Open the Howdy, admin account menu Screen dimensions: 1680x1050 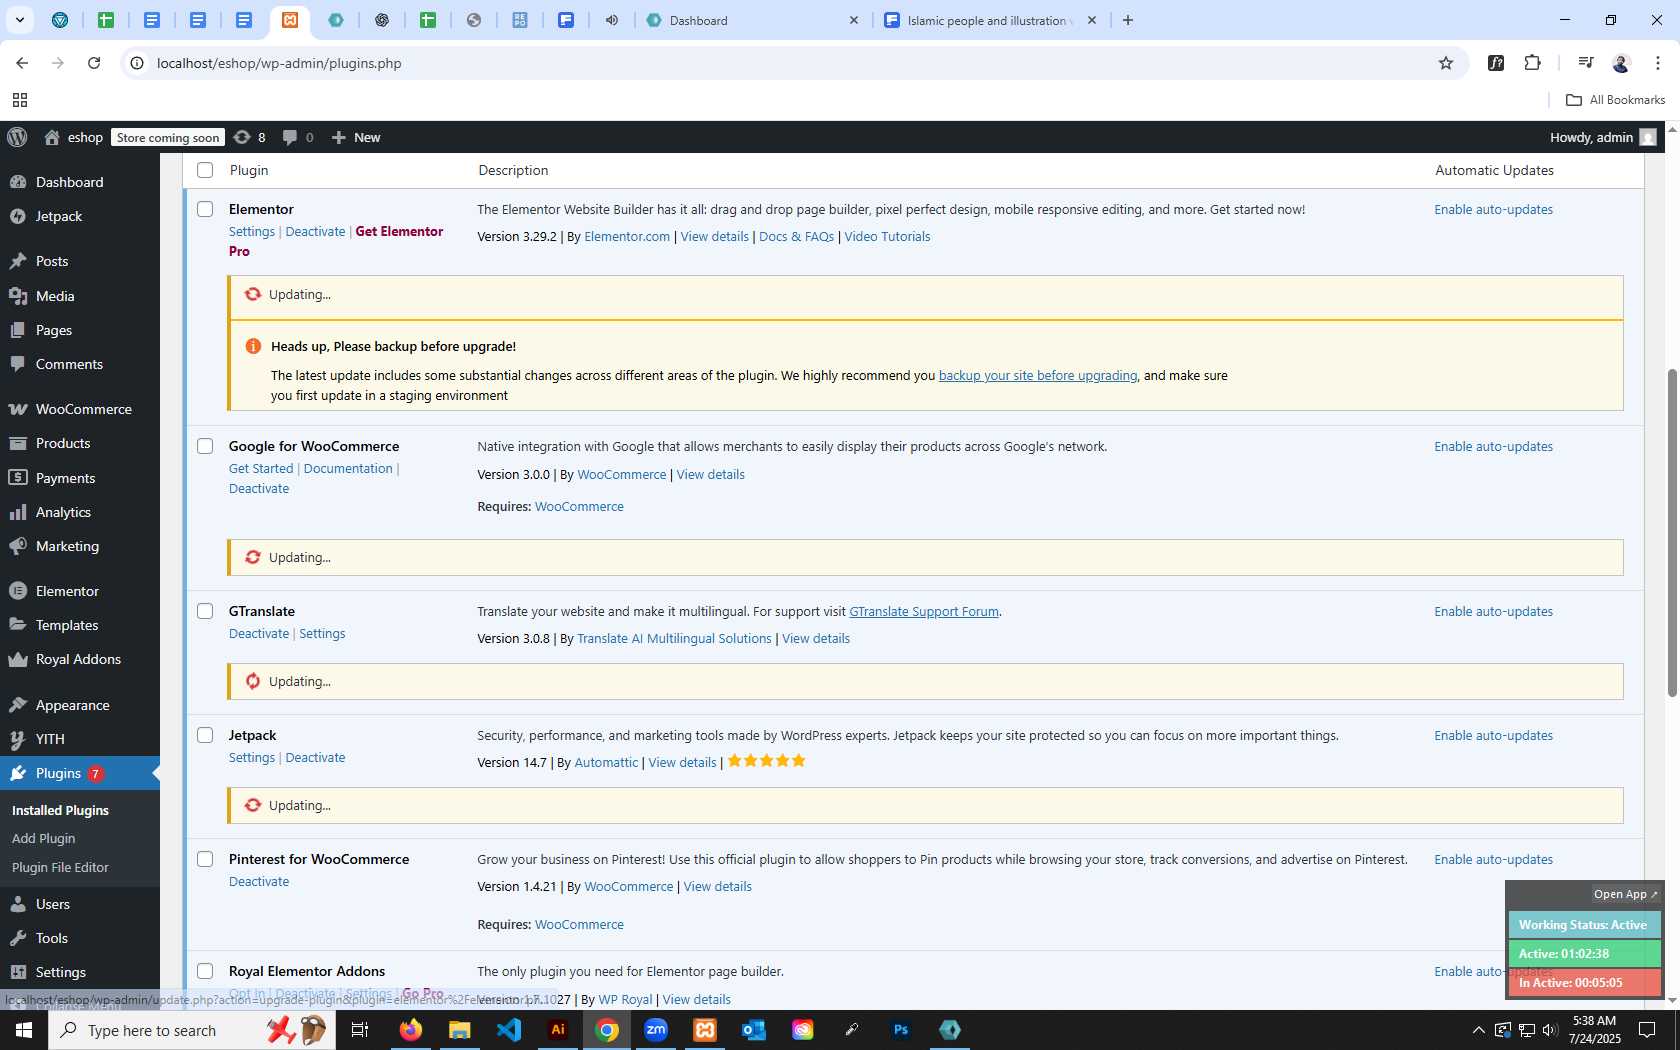(x=1603, y=137)
